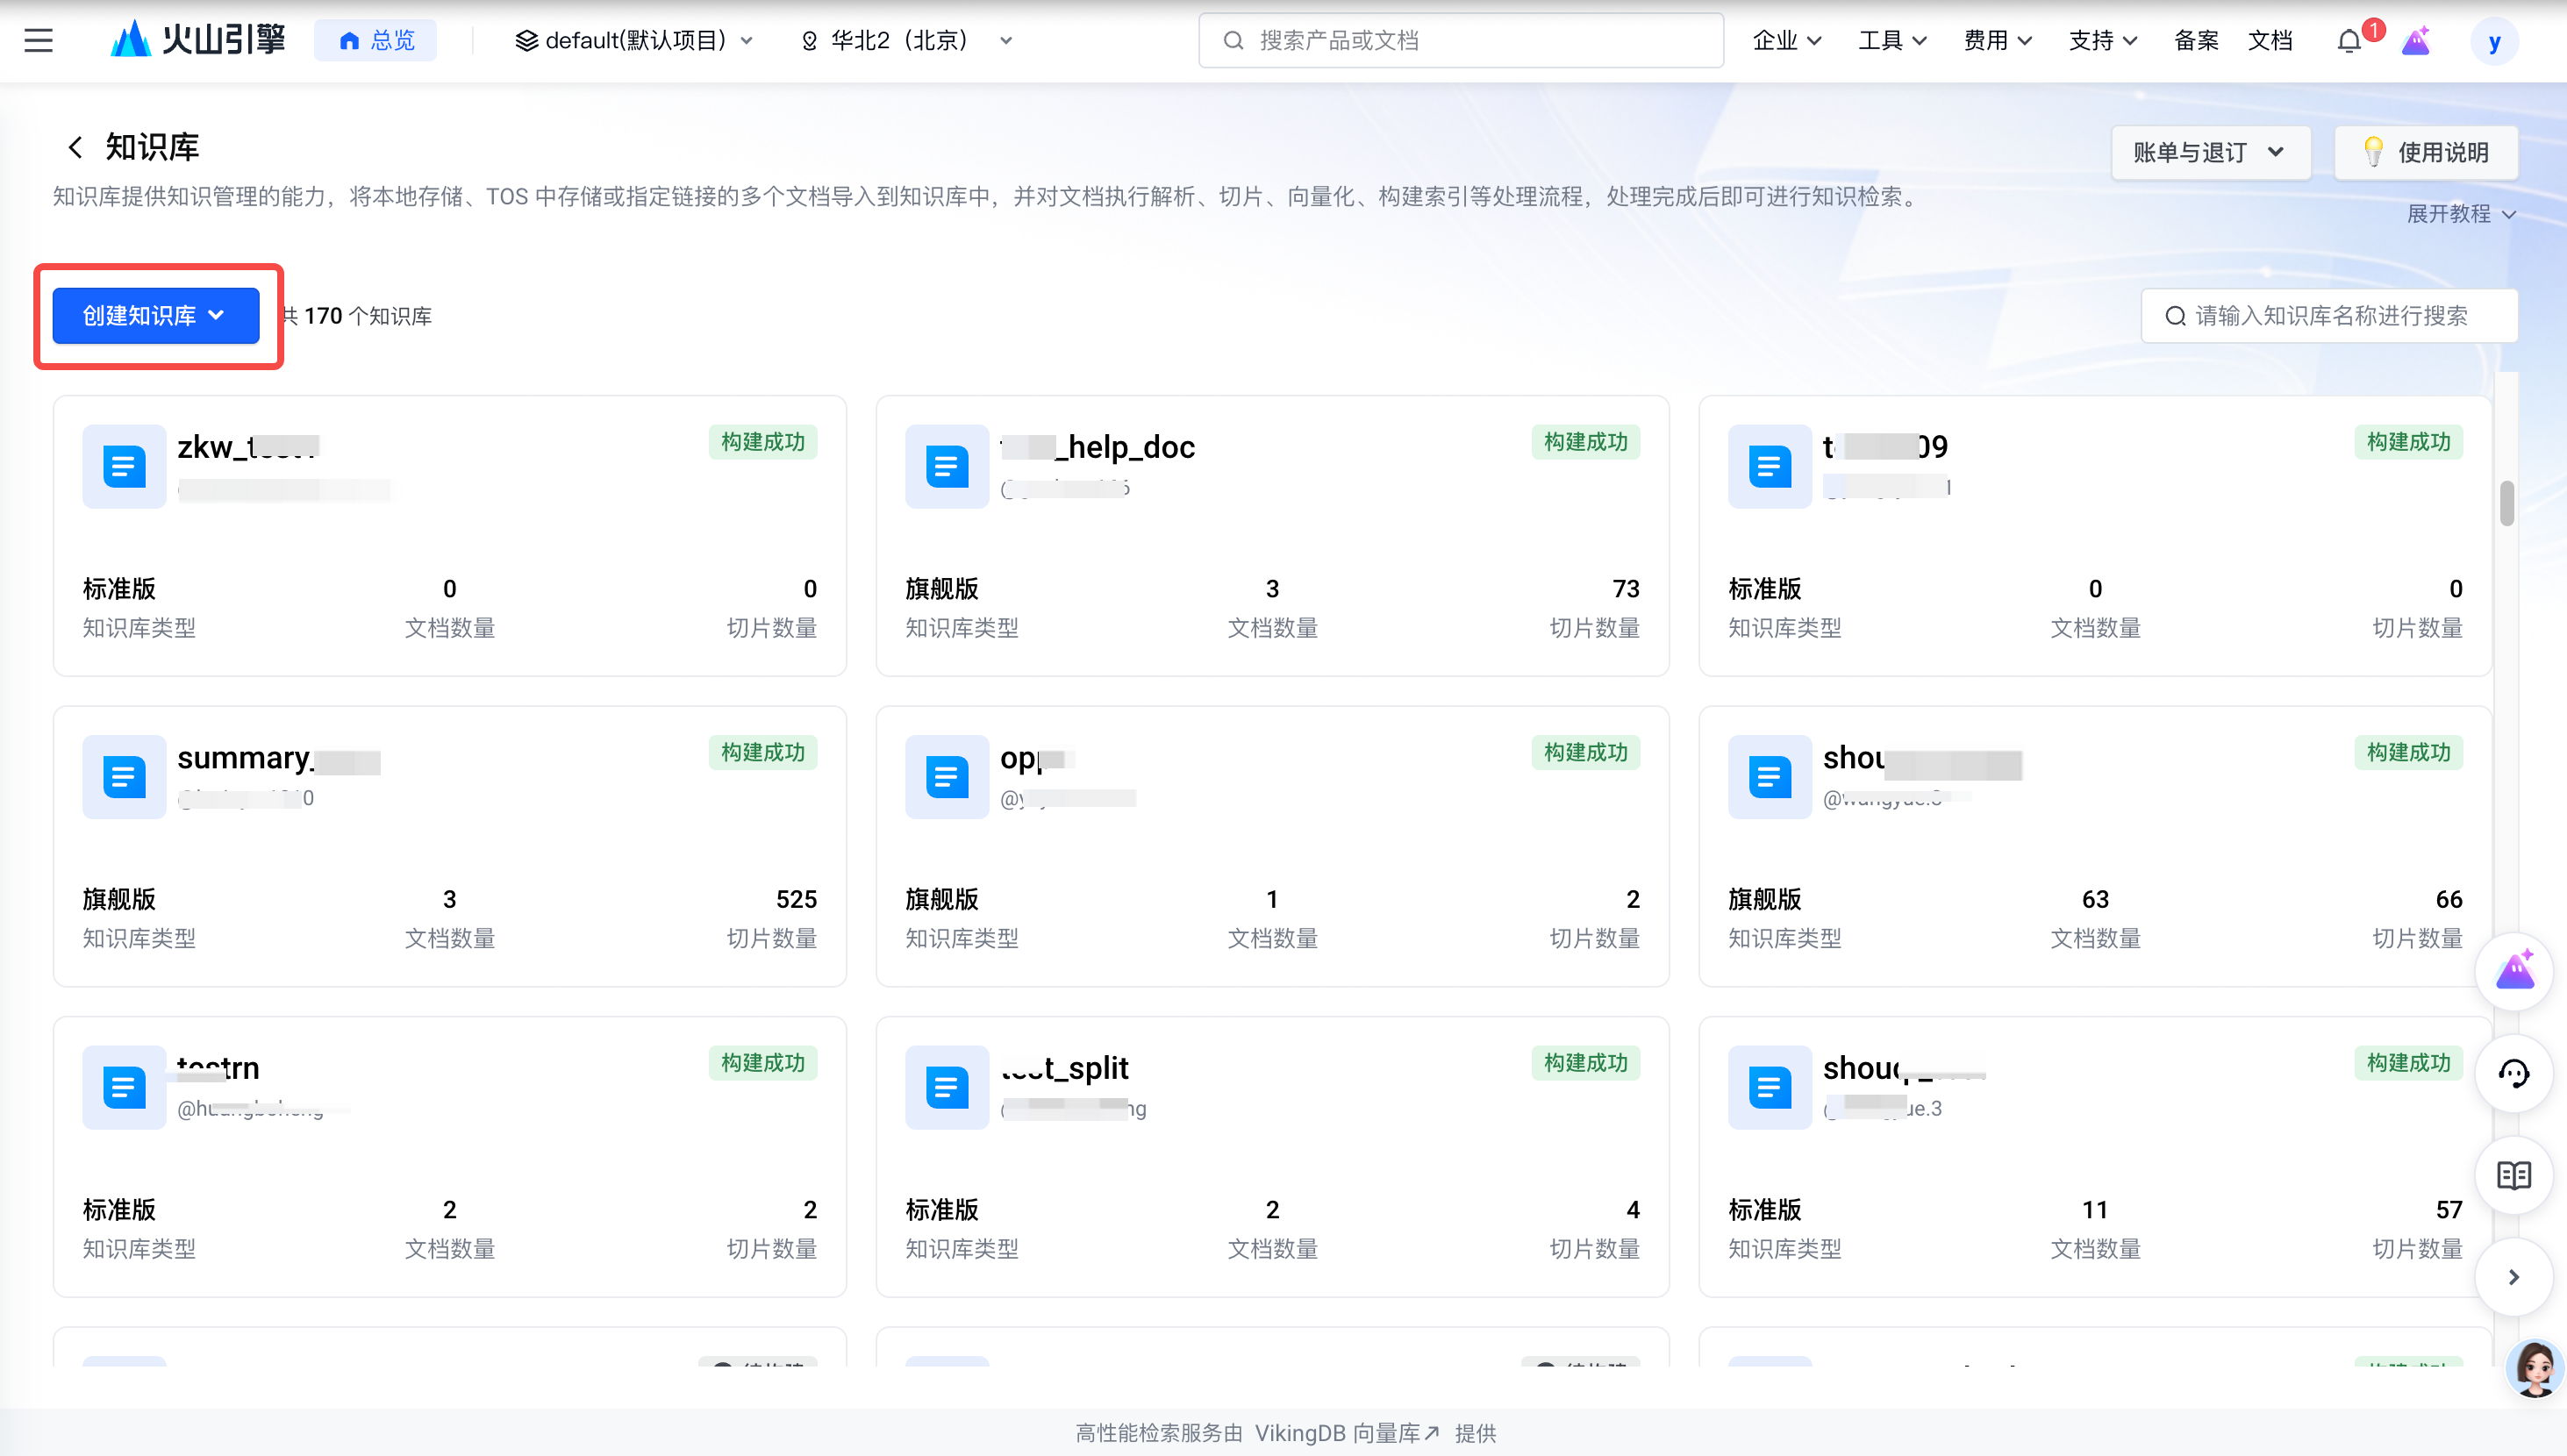
Task: Open the VikingDB 向量库 link in footer
Action: (x=1346, y=1433)
